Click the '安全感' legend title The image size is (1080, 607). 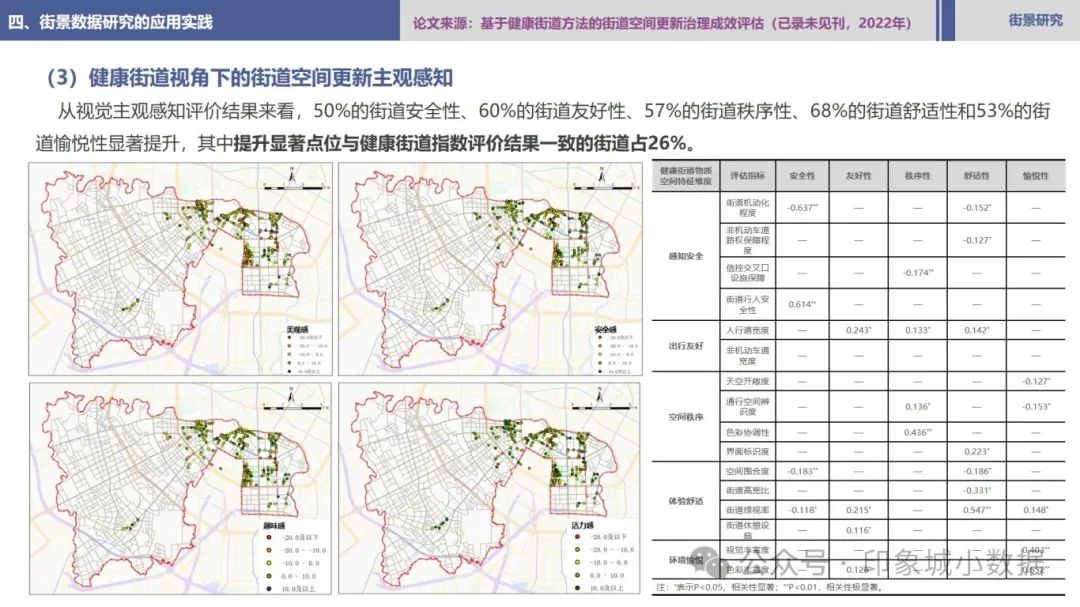[x=605, y=329]
